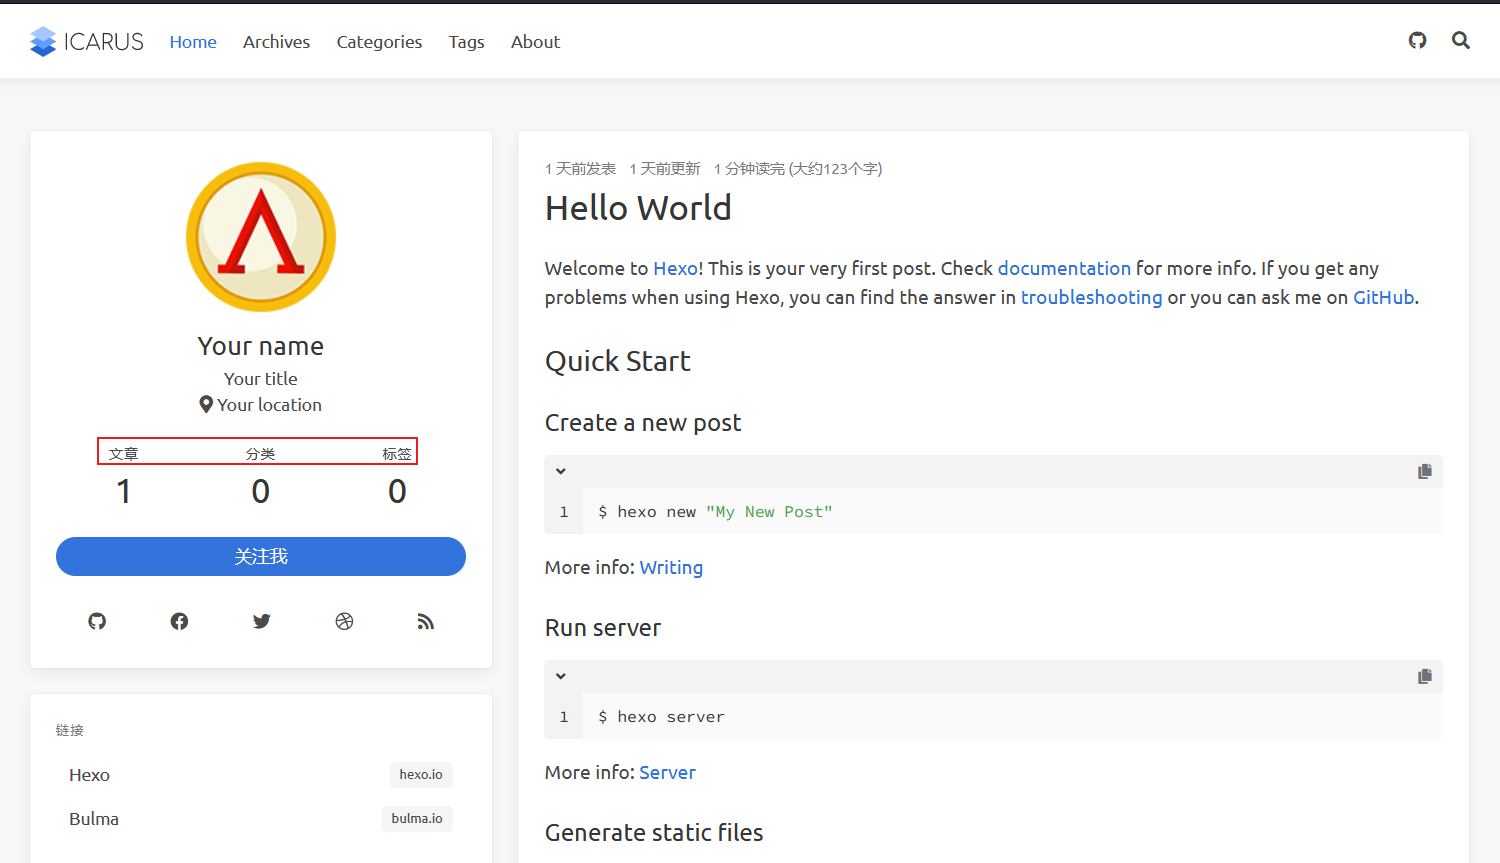Open Facebook icon in profile card
The image size is (1500, 863).
[x=179, y=622]
